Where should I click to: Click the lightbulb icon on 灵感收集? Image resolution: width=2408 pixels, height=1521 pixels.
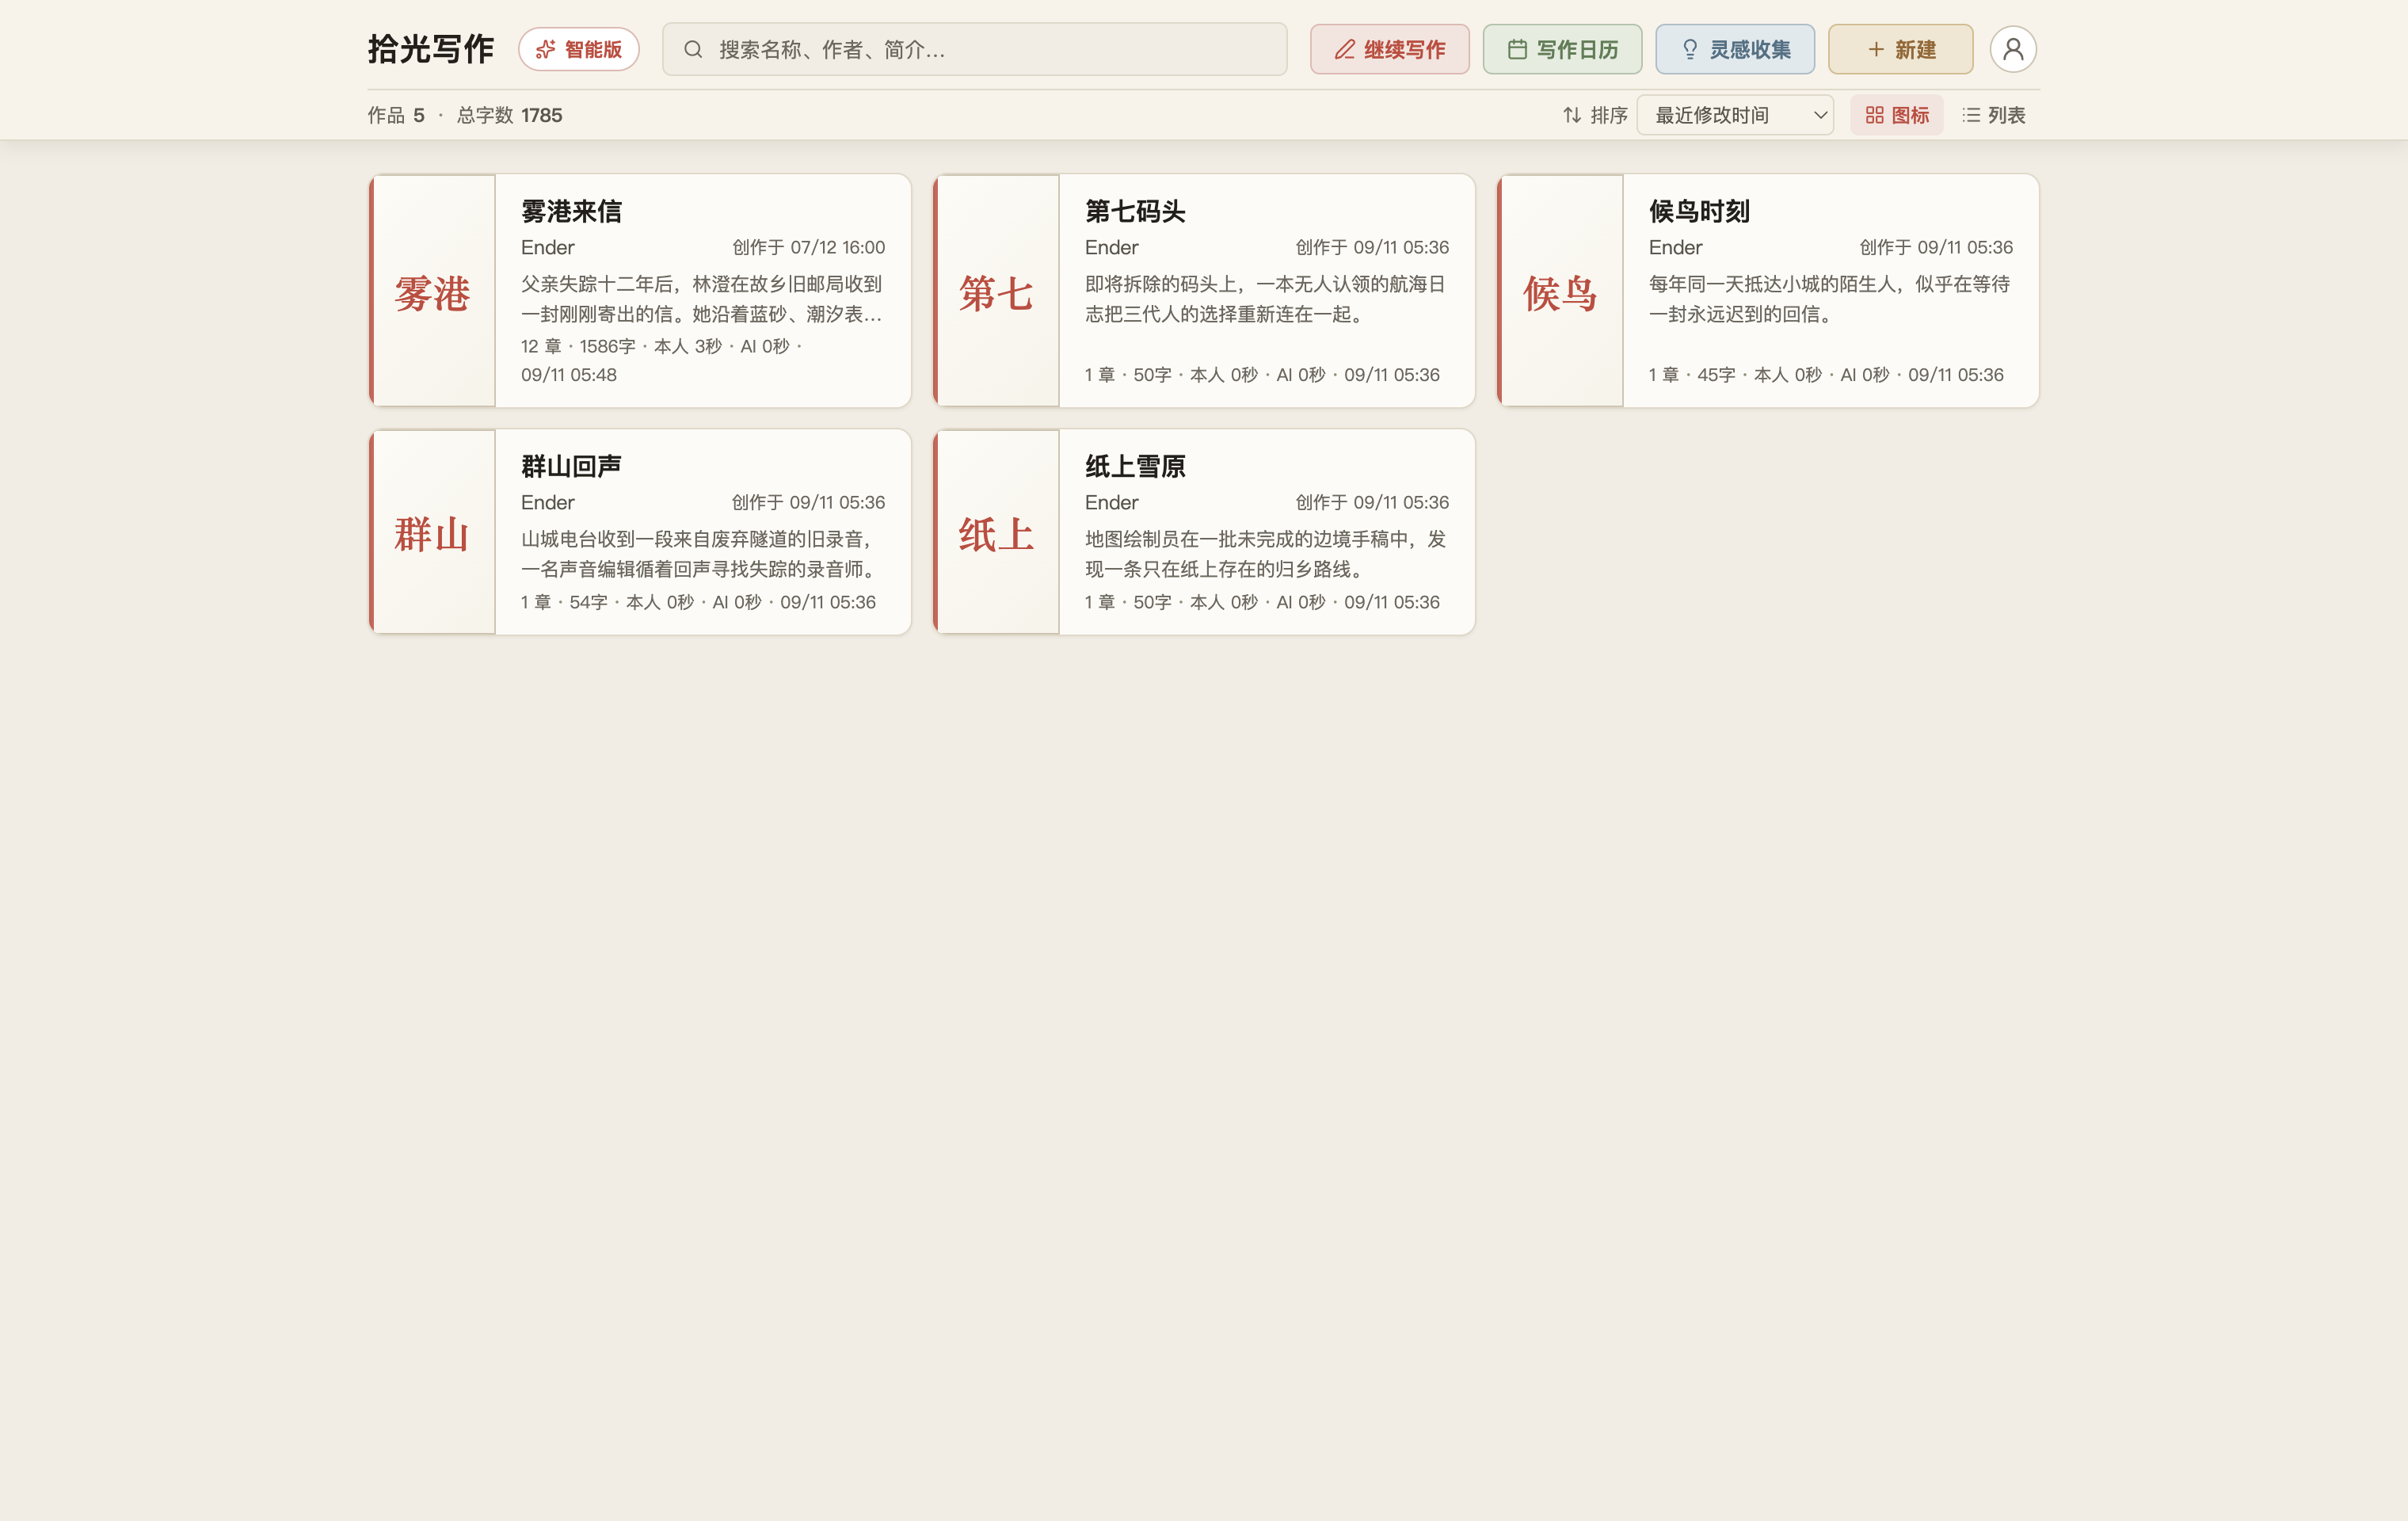1690,49
